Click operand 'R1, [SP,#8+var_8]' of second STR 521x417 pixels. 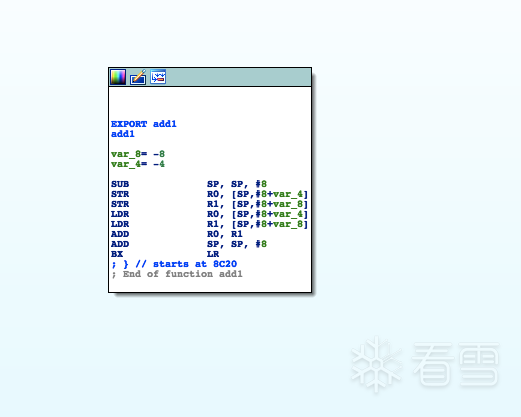pyautogui.click(x=257, y=204)
